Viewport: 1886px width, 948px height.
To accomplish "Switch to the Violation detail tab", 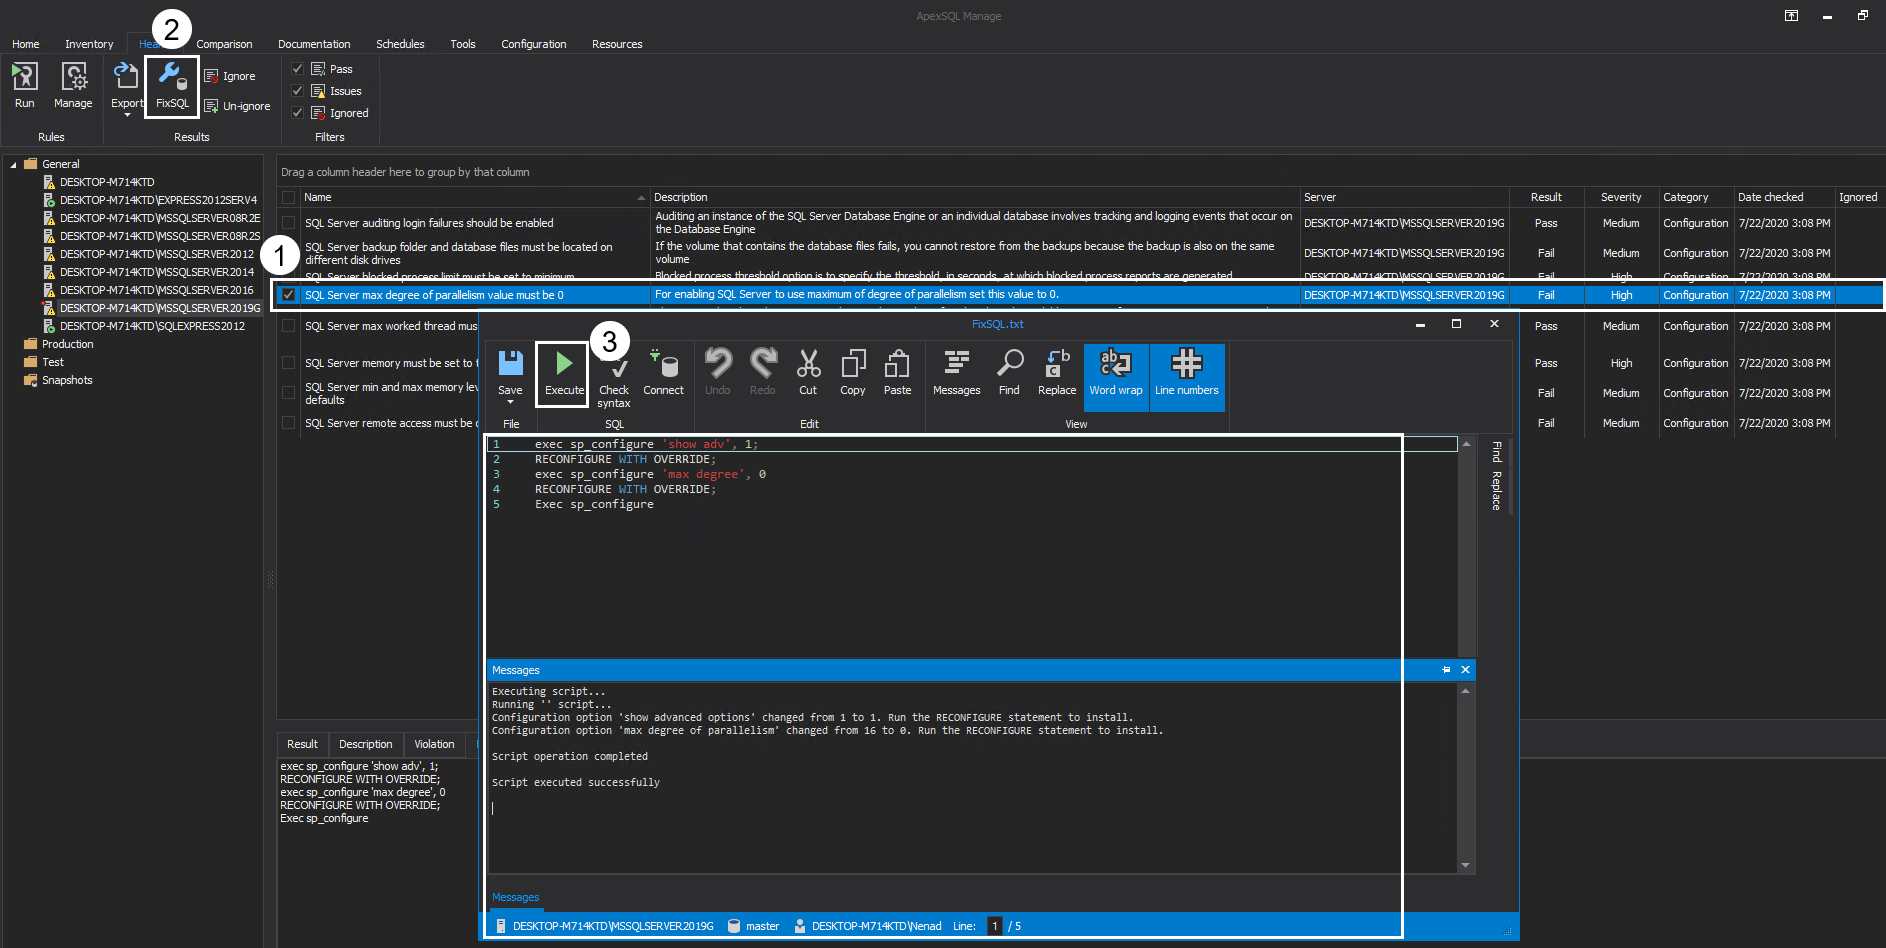I will point(434,744).
